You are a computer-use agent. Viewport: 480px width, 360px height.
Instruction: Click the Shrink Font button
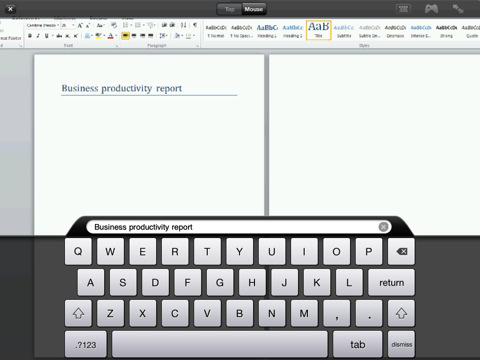pyautogui.click(x=88, y=25)
